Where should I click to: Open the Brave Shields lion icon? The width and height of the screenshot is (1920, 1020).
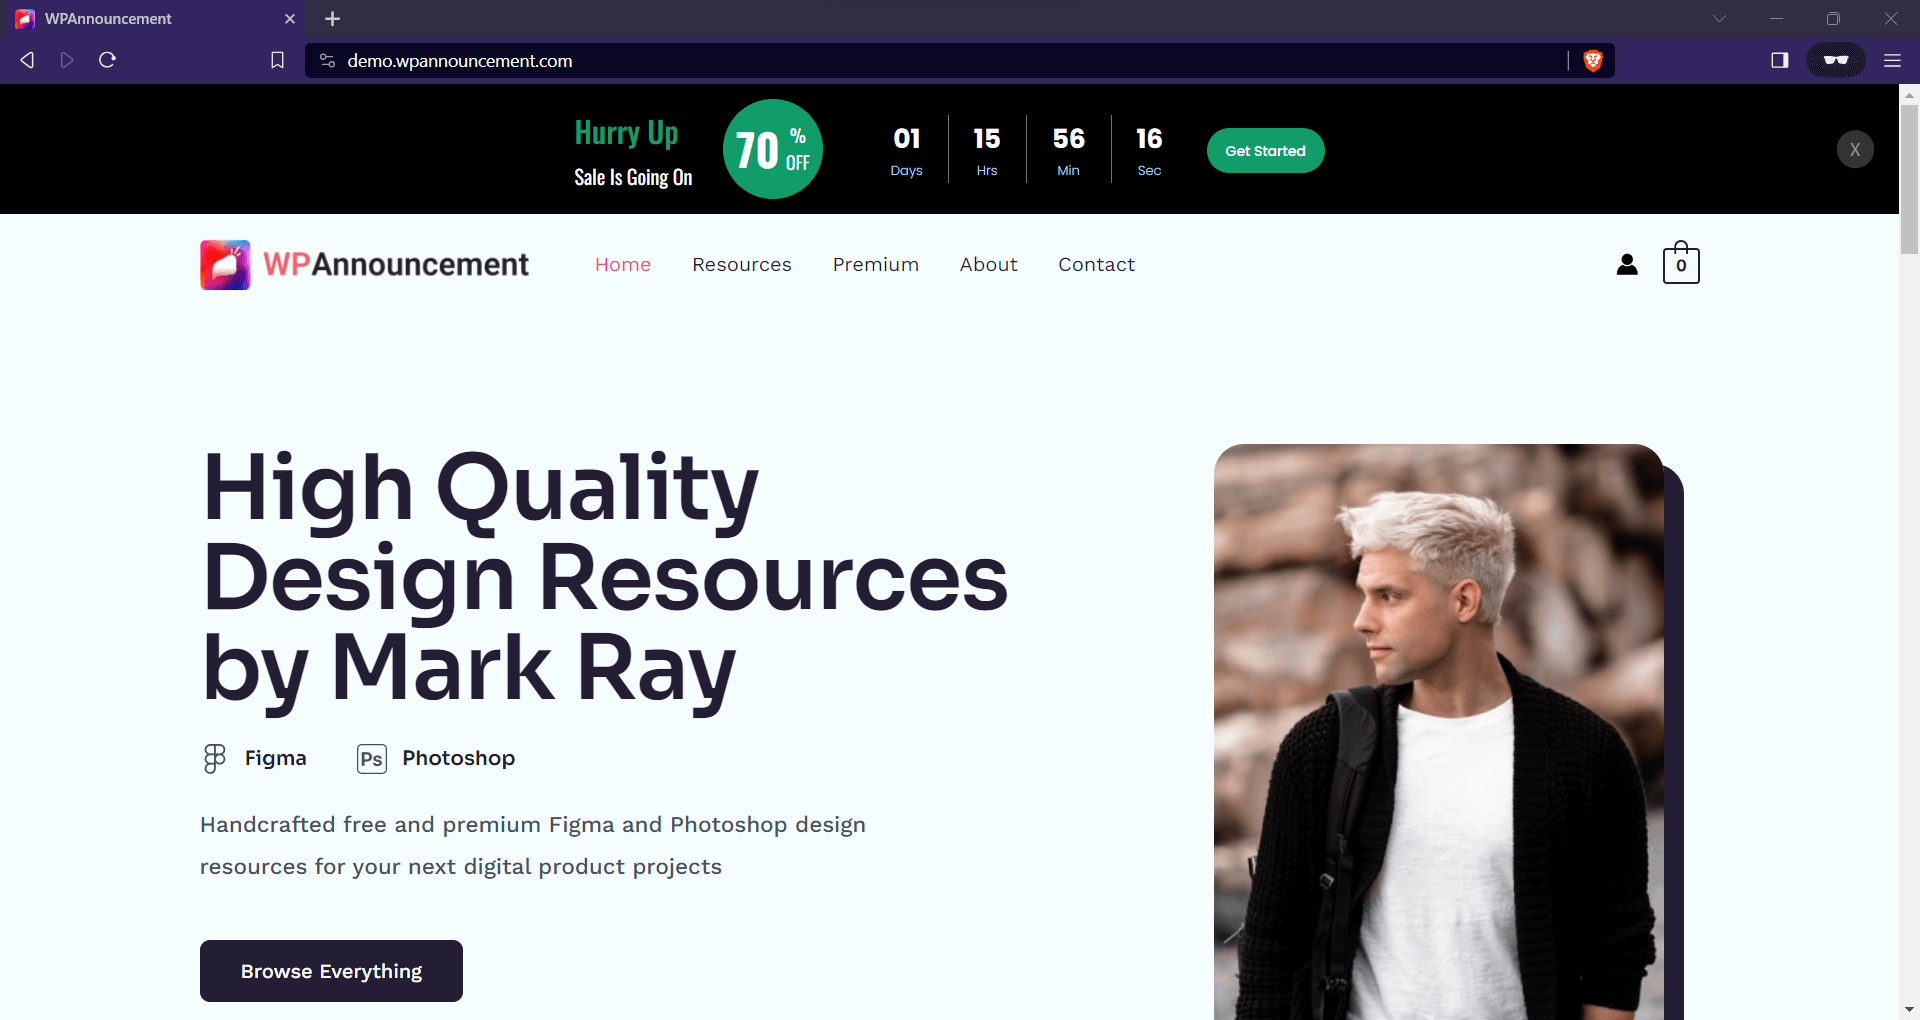[1593, 61]
